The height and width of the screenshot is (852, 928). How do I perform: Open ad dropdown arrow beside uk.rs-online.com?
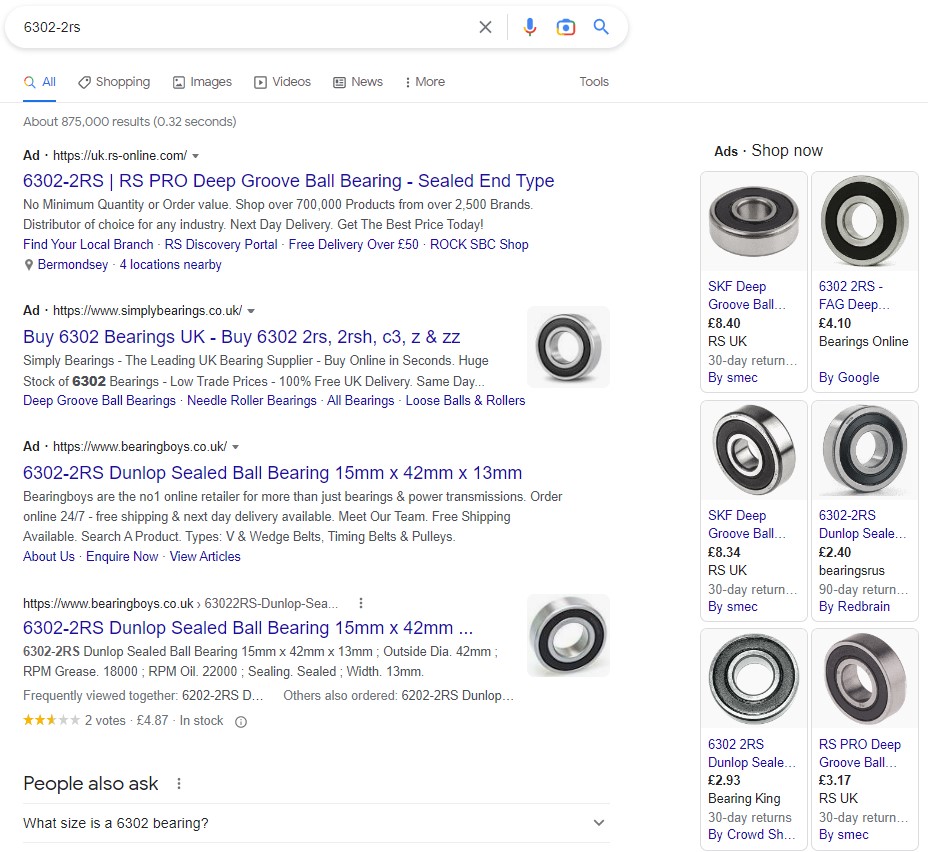pos(196,156)
